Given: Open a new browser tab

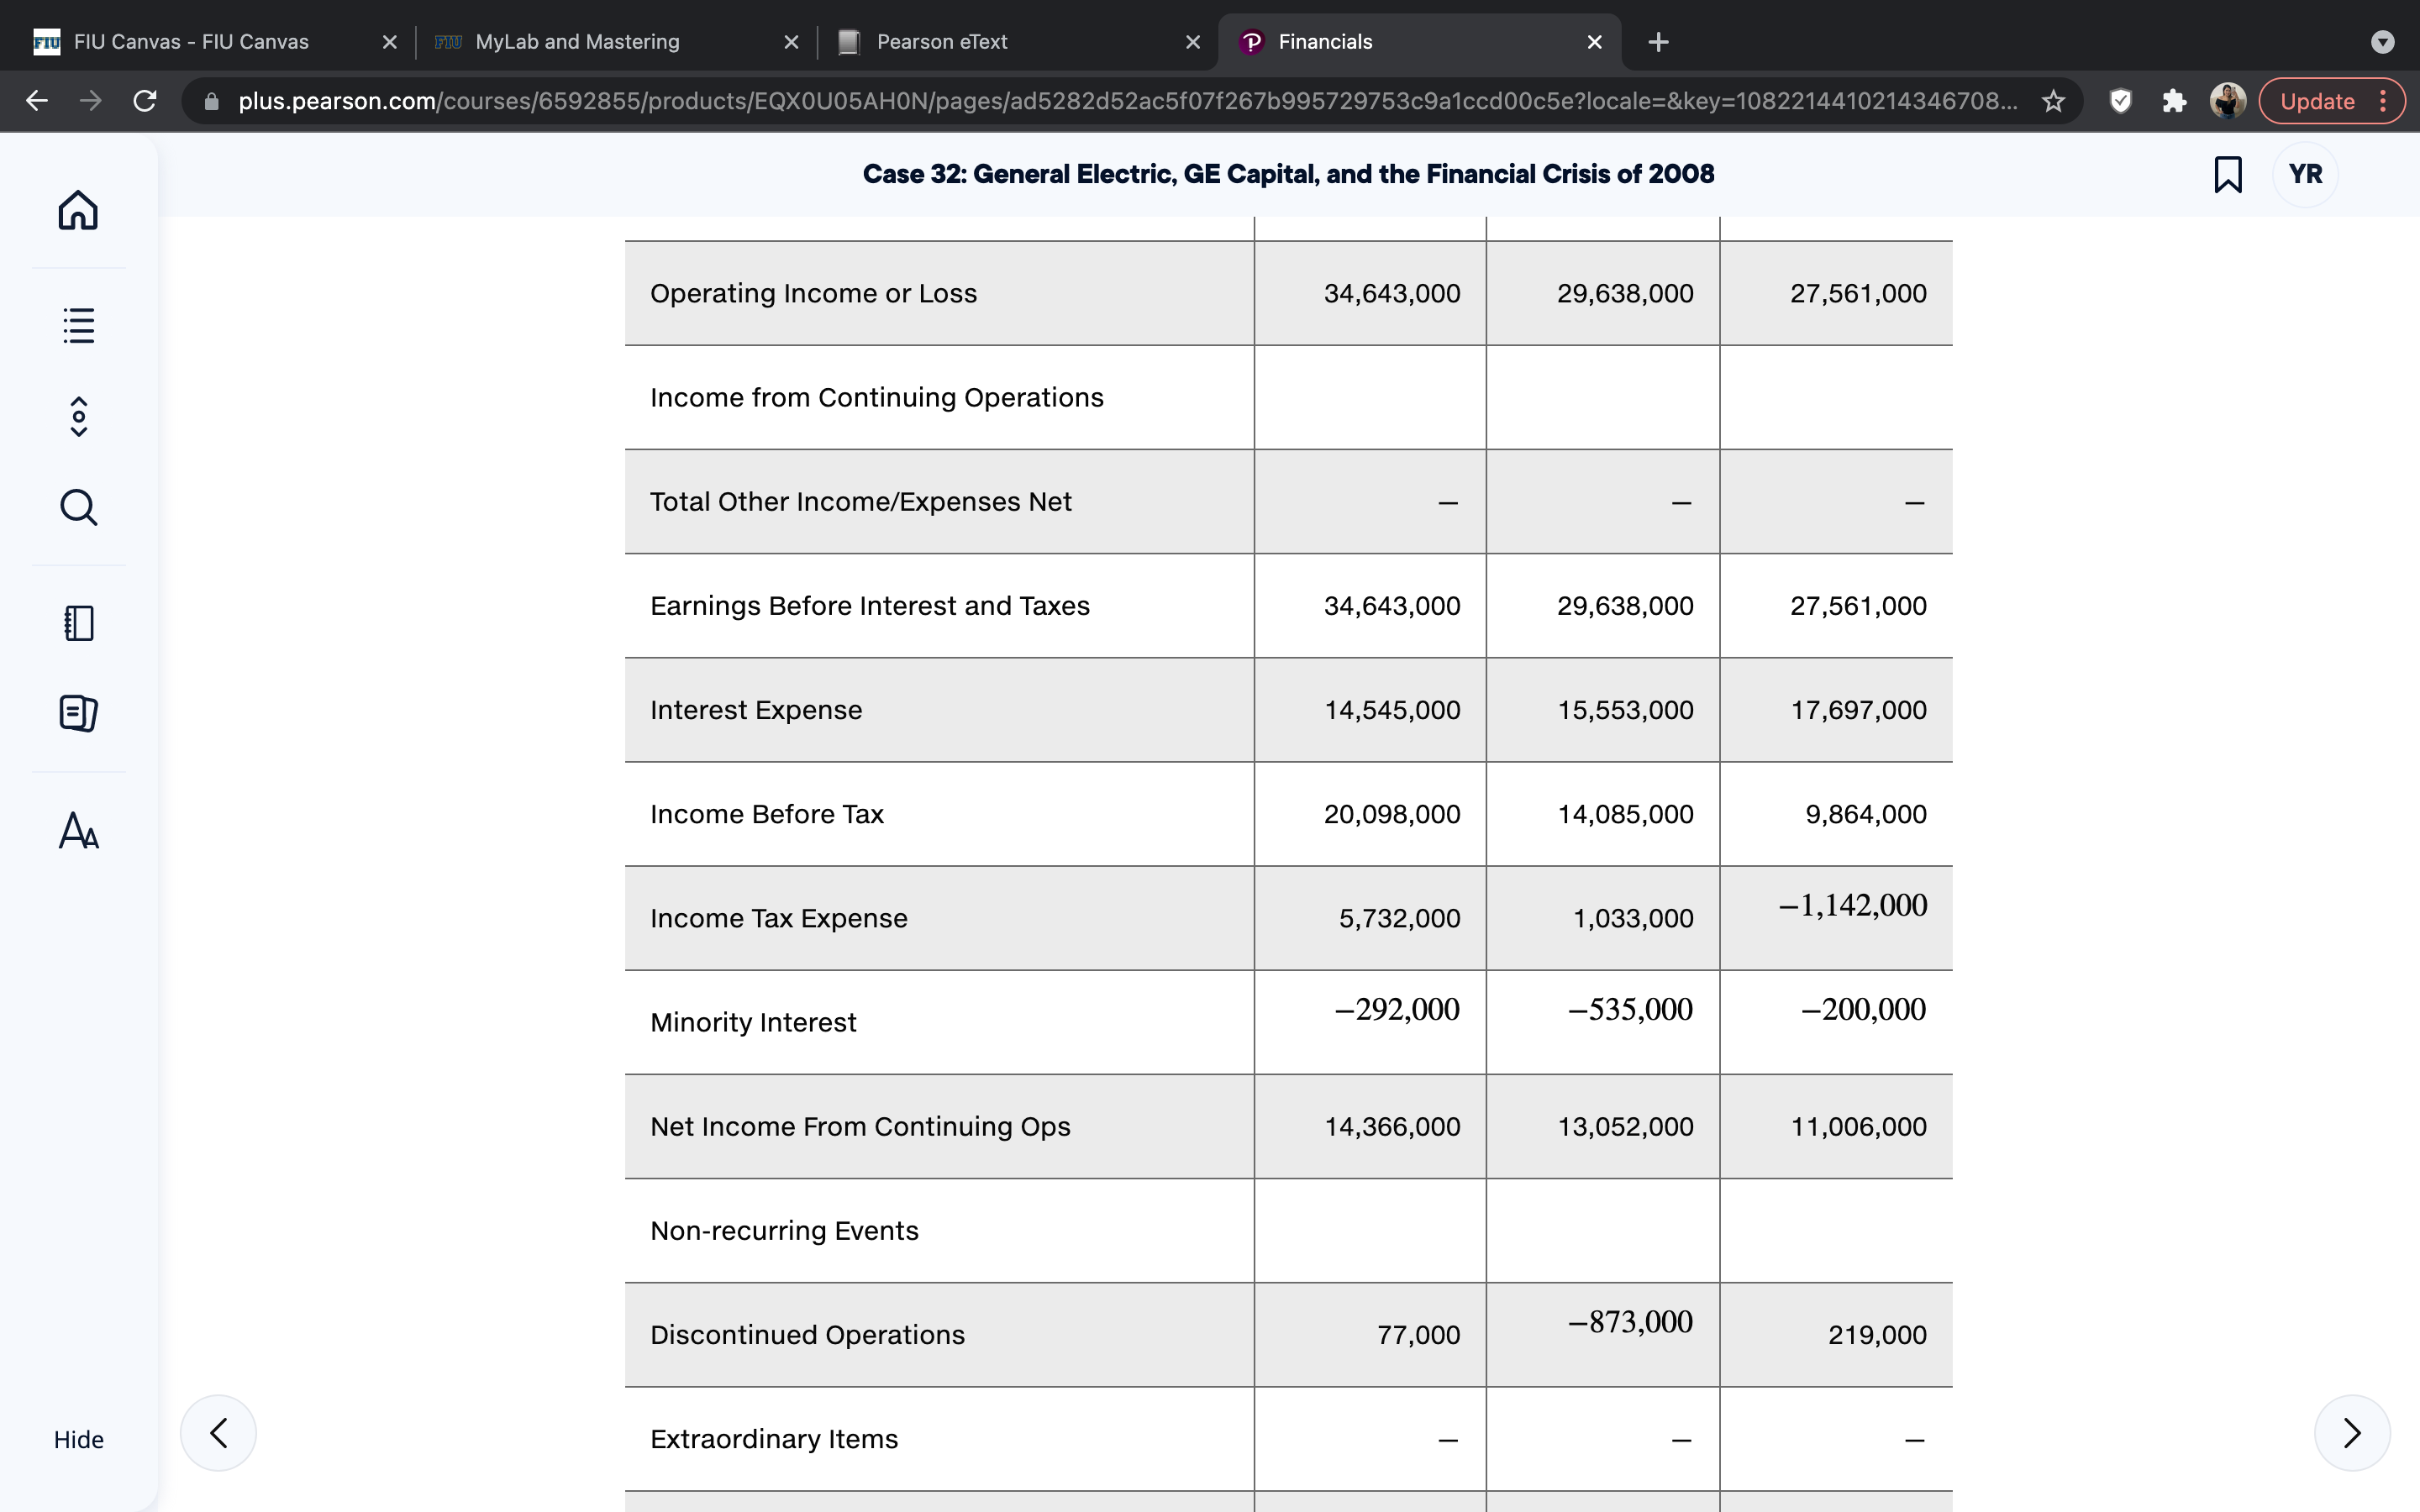Looking at the screenshot, I should [x=1658, y=42].
